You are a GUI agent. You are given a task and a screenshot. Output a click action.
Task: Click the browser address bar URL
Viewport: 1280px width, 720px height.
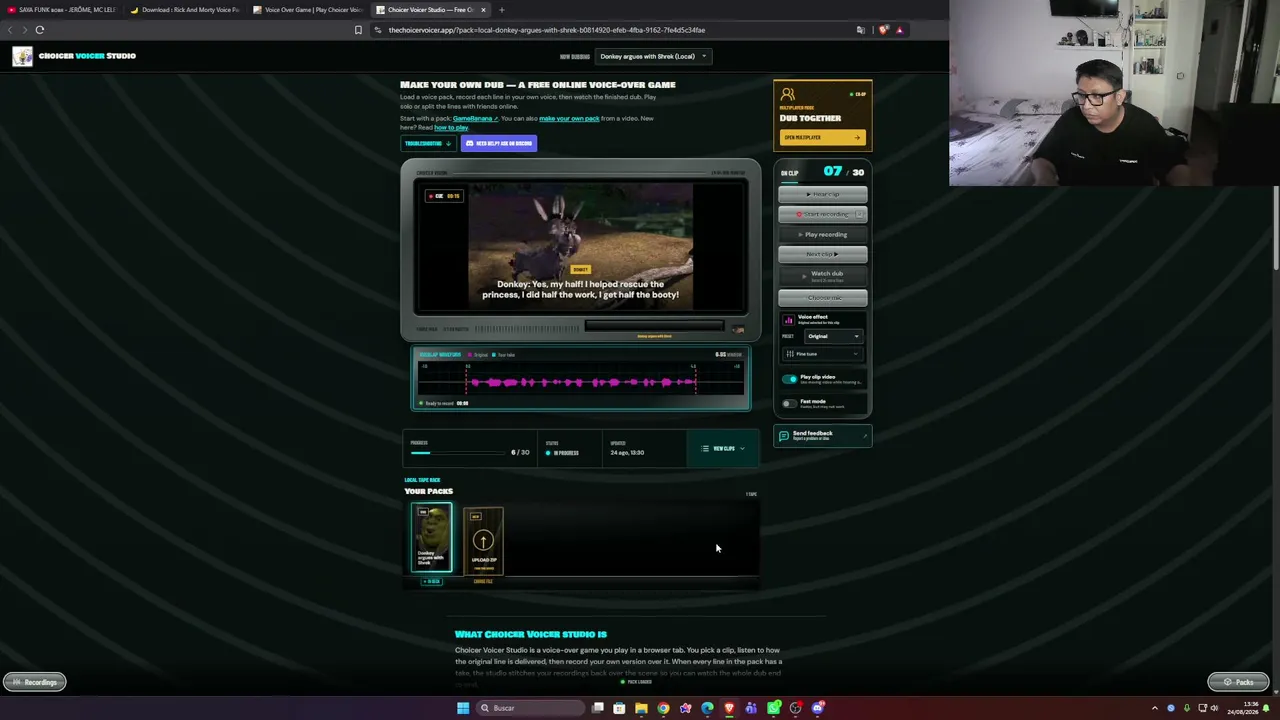[546, 30]
